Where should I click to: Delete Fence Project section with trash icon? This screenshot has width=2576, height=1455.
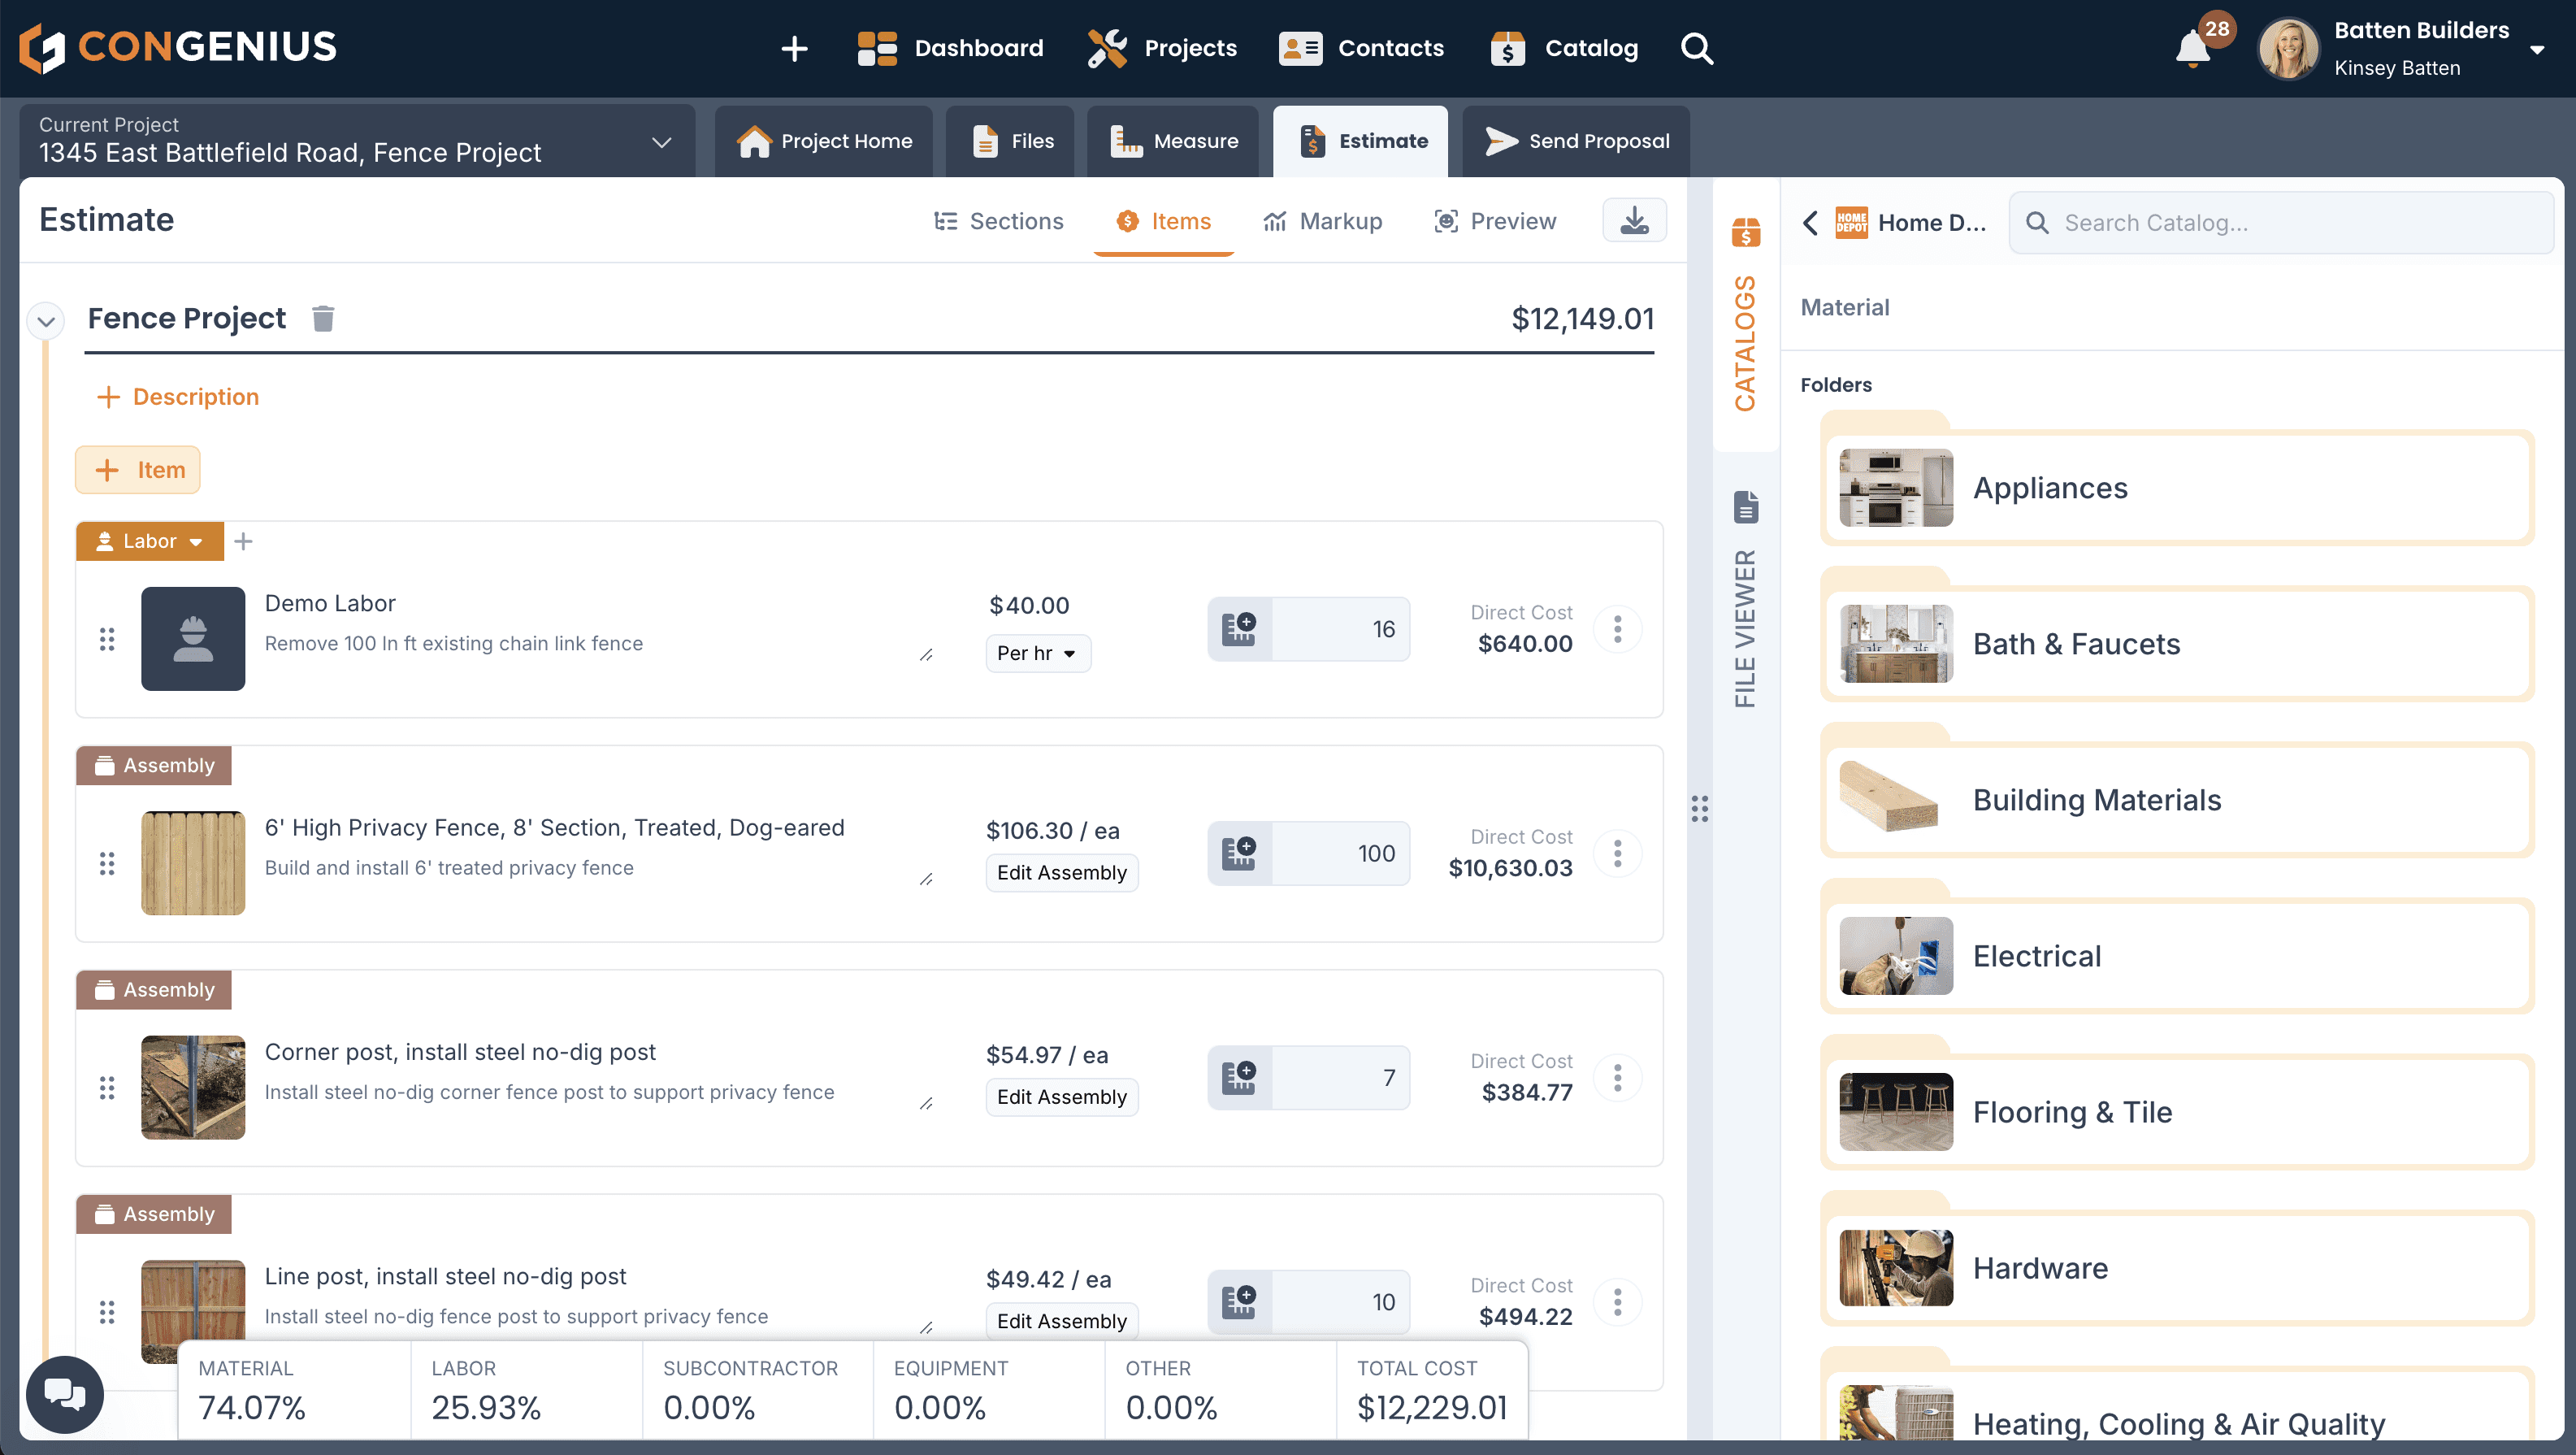323,318
